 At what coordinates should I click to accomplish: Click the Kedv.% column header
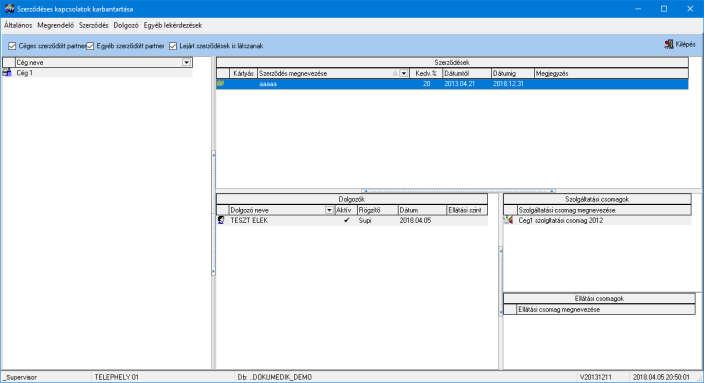point(426,73)
